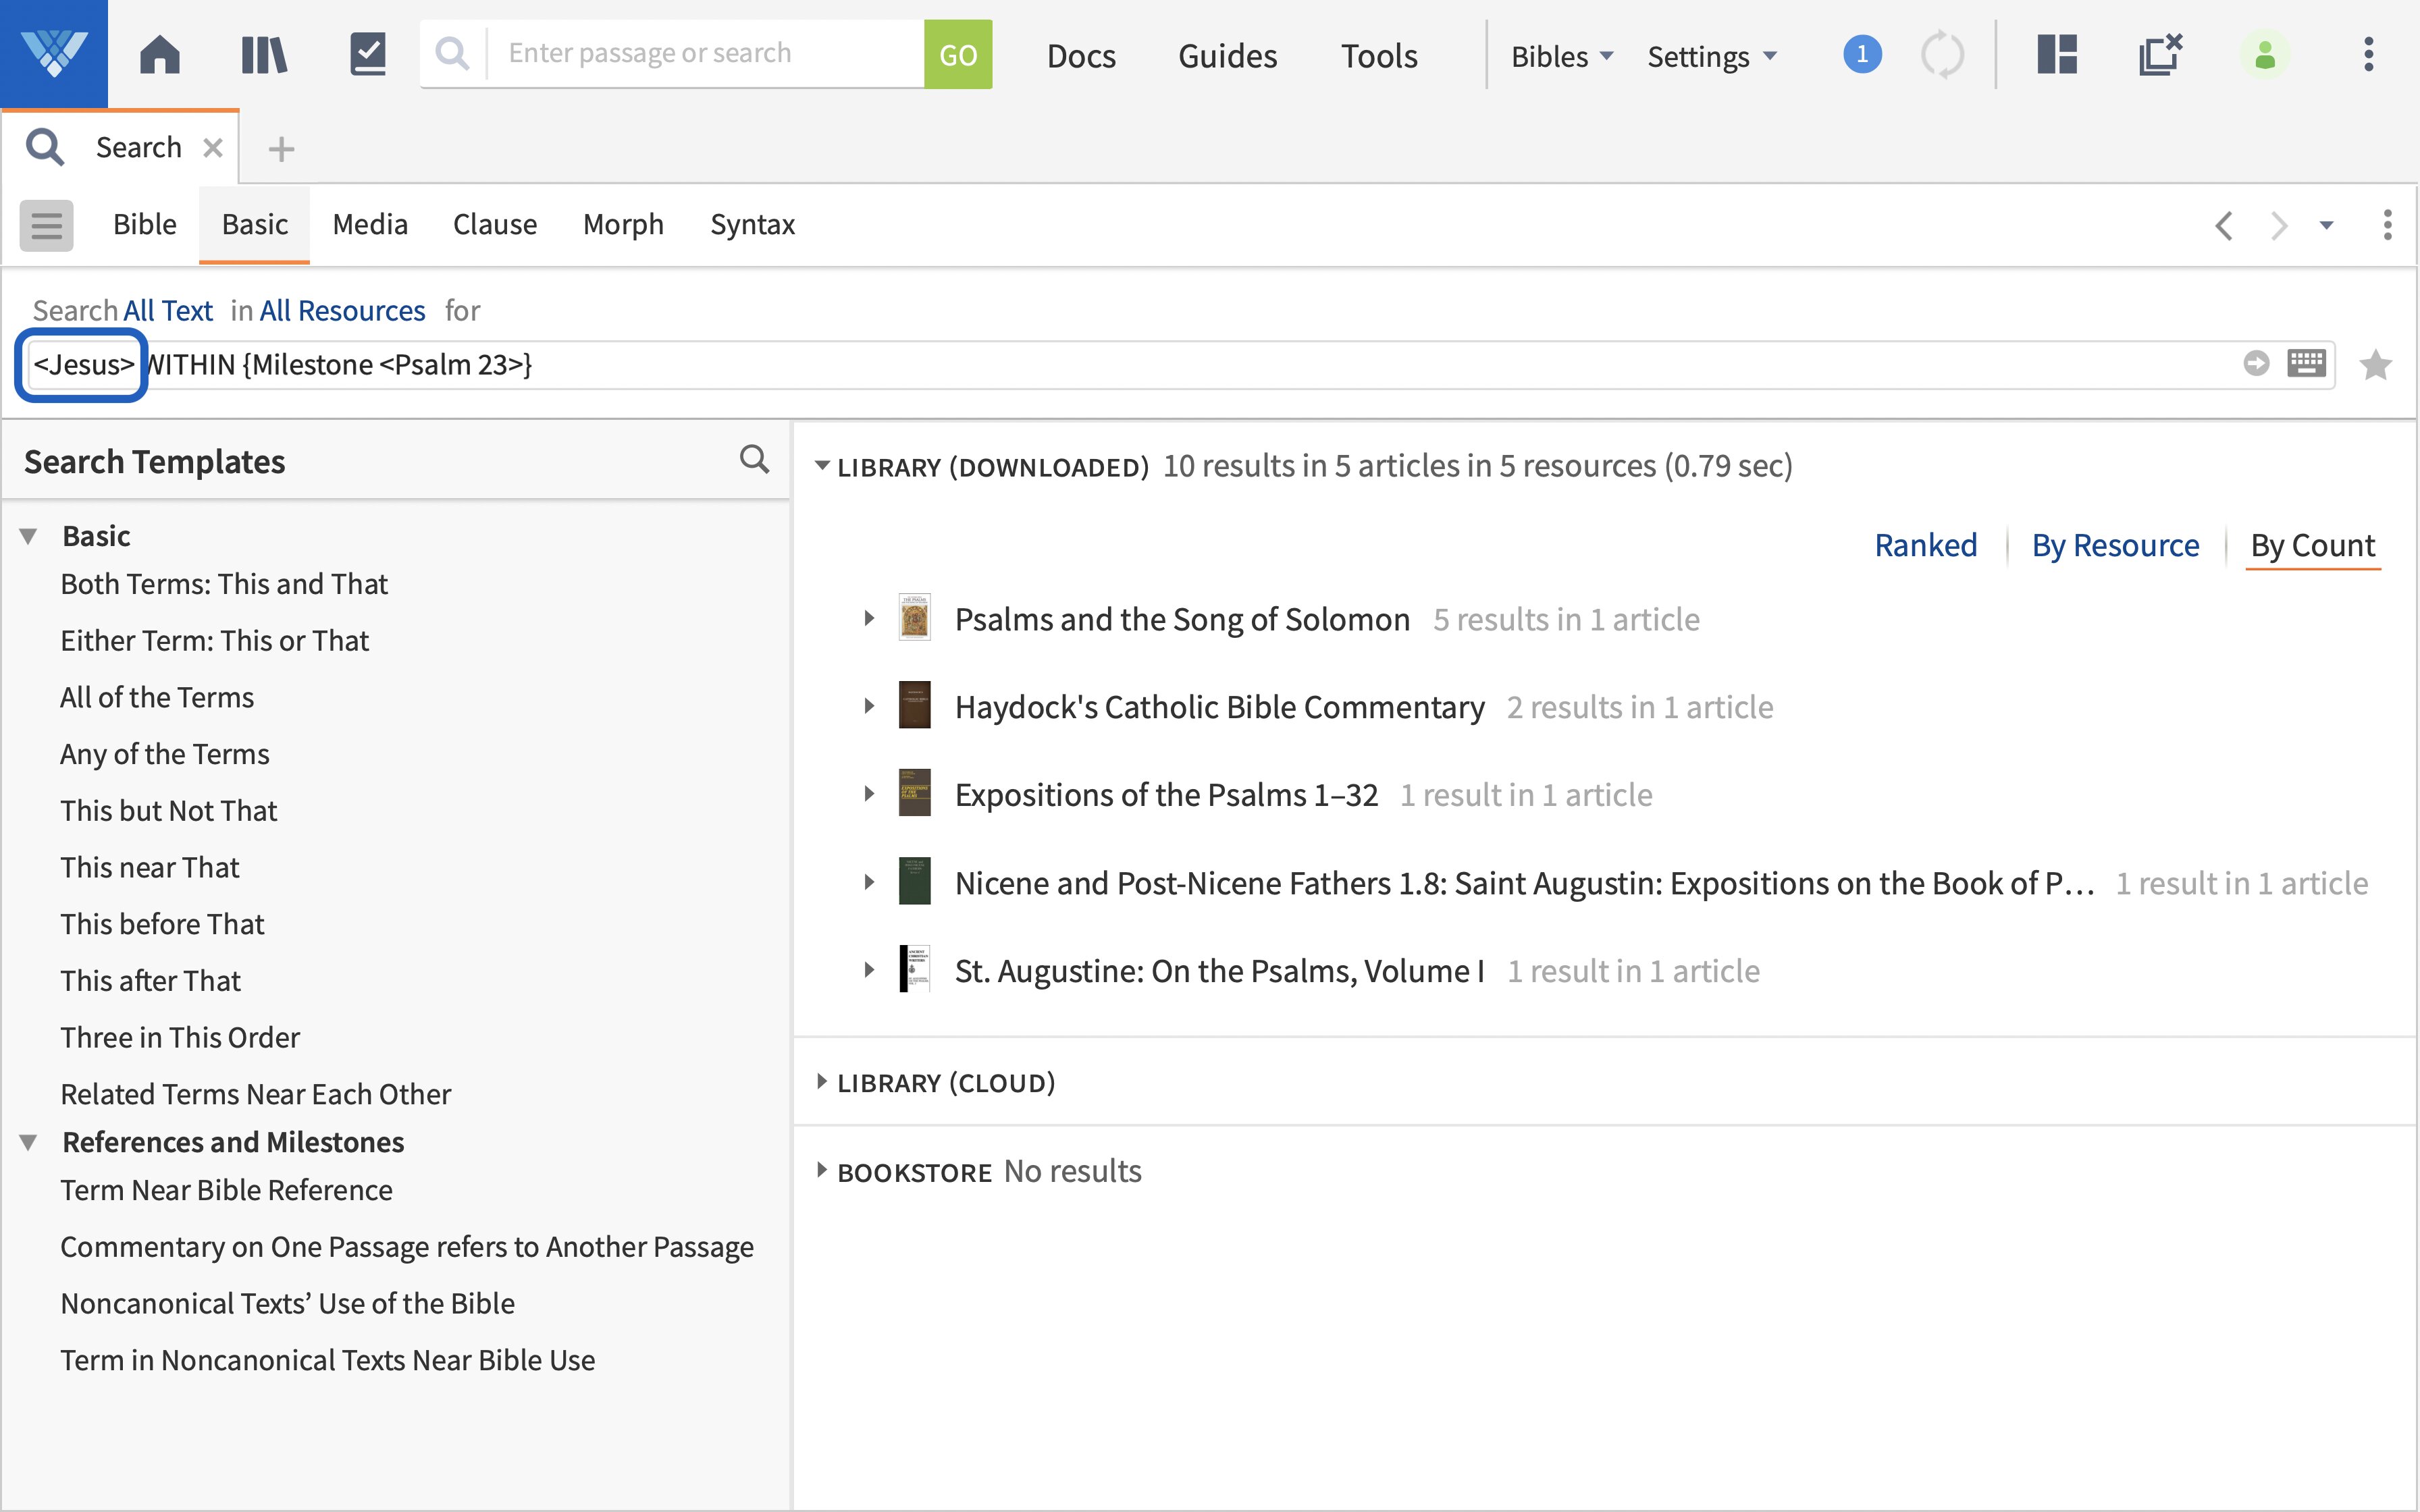2420x1512 pixels.
Task: Sort results By Resource
Action: tap(2115, 545)
